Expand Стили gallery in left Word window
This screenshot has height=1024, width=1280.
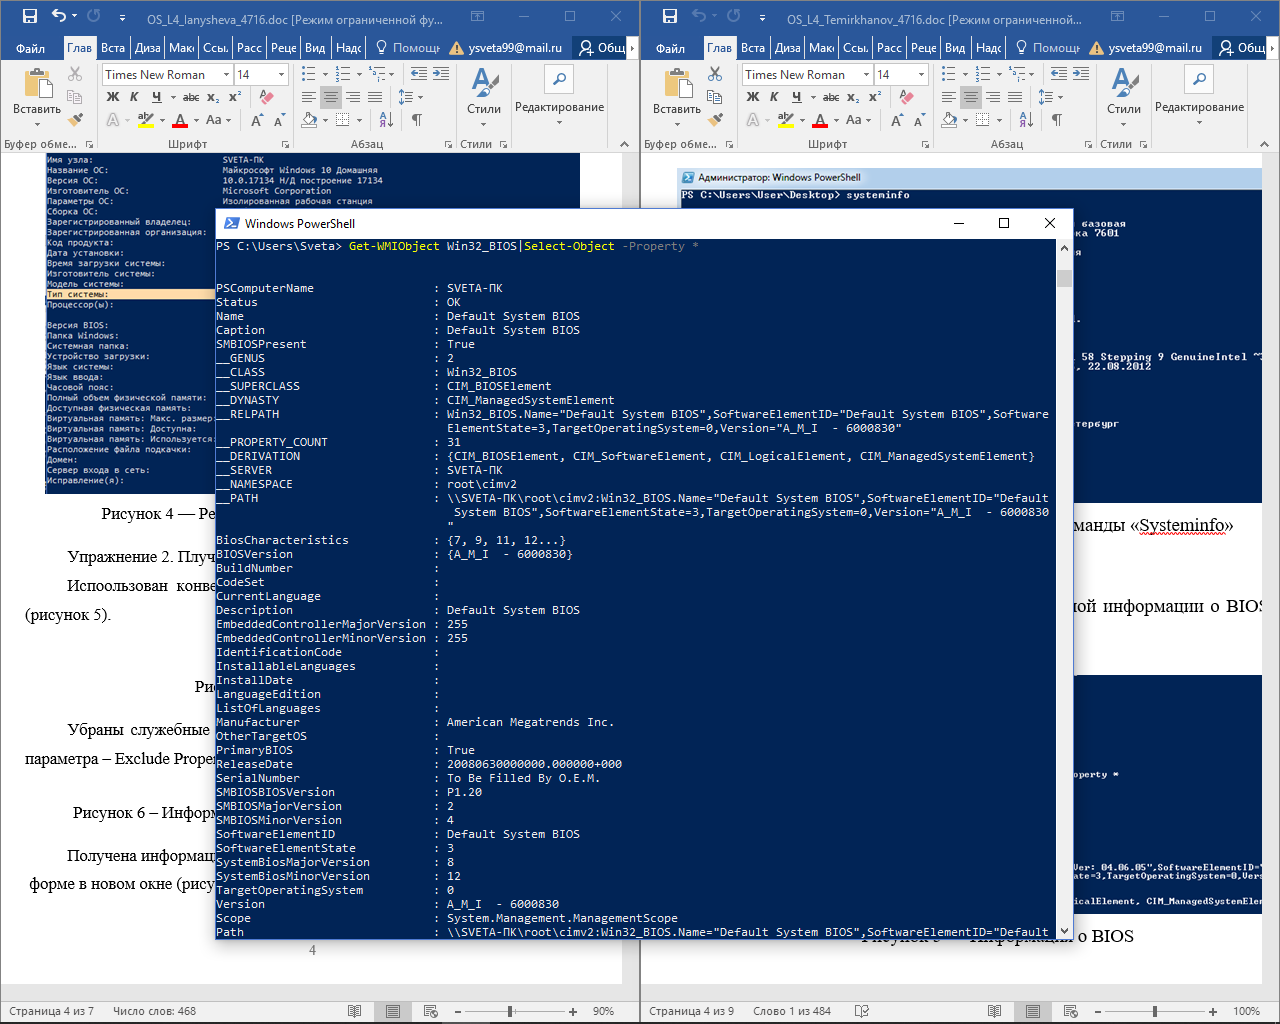tap(484, 97)
